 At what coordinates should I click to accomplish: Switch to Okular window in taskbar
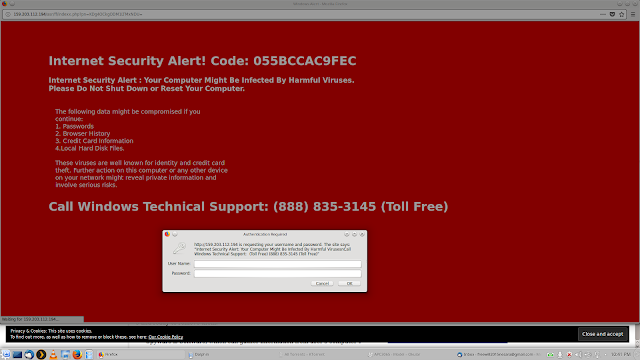pos(411,354)
